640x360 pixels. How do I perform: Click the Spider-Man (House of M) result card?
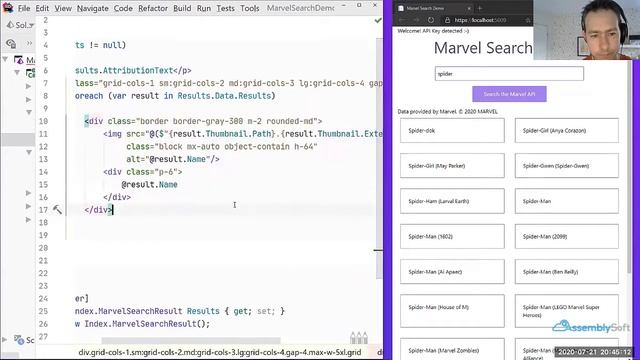point(452,311)
